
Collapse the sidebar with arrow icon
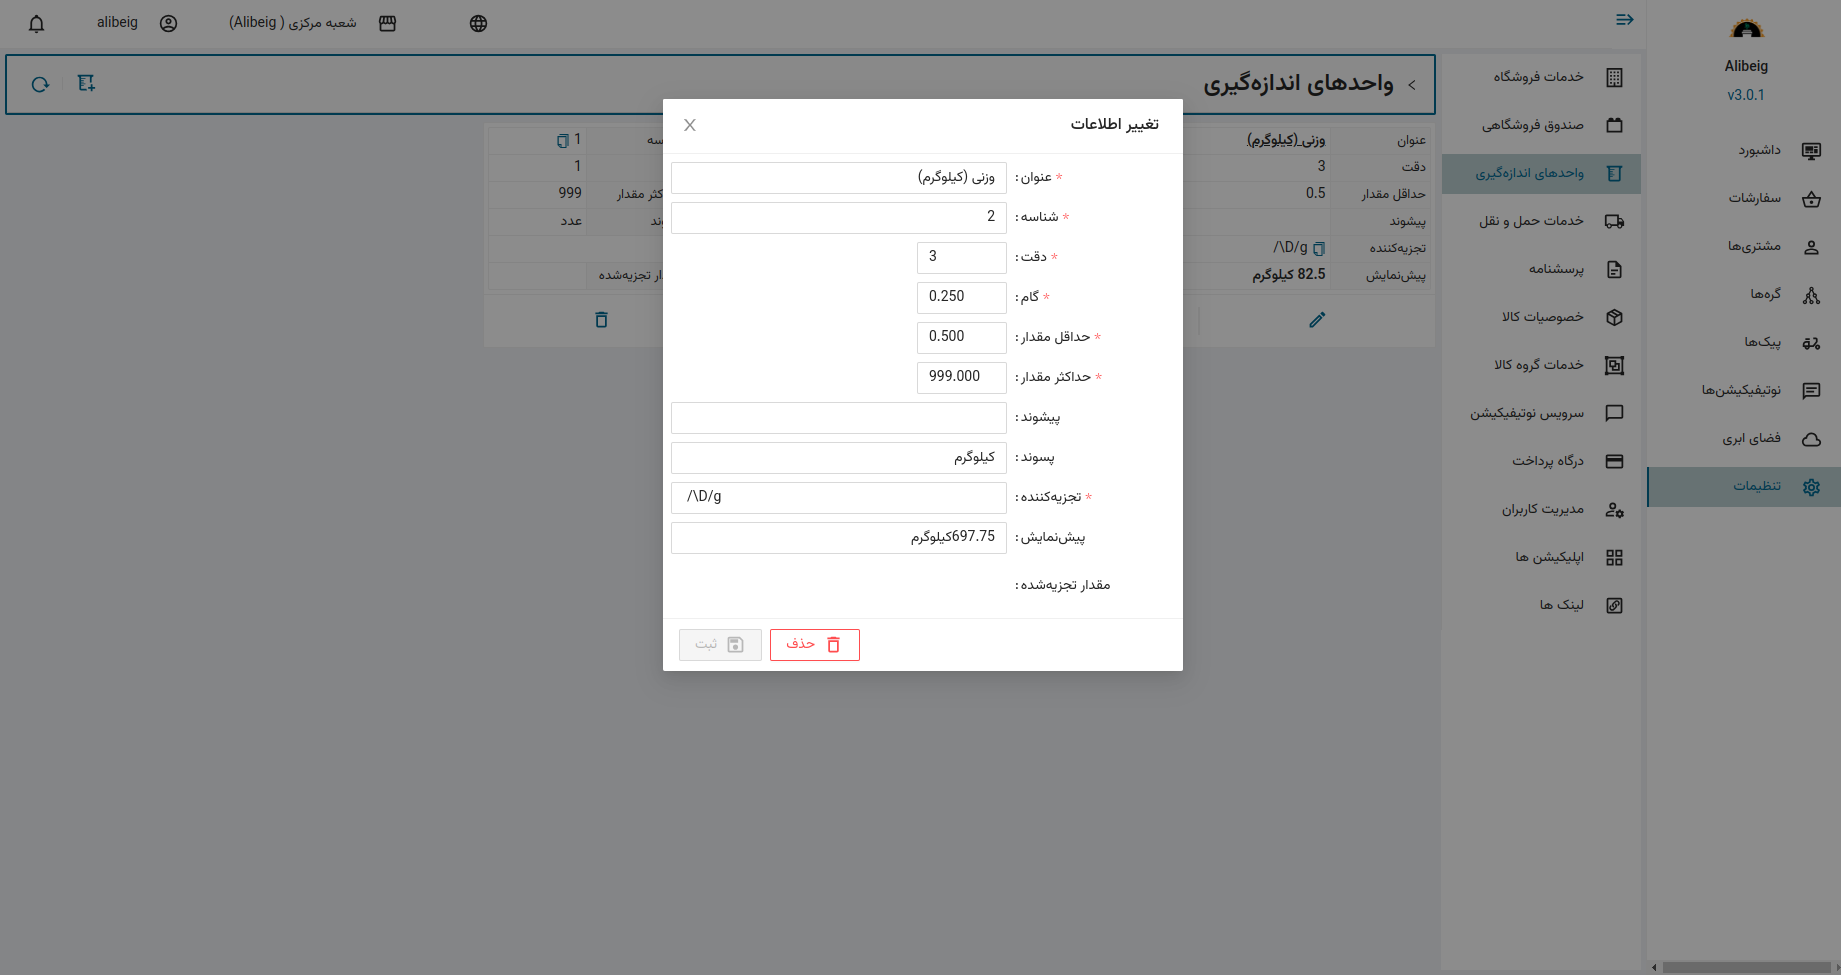[x=1624, y=20]
